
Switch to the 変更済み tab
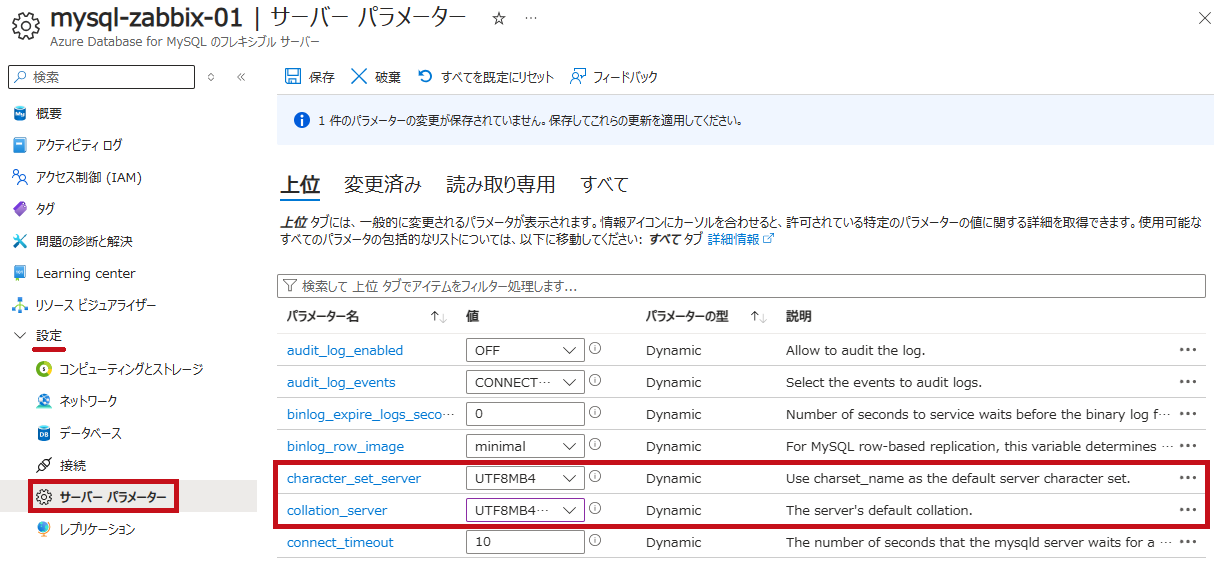coord(383,185)
